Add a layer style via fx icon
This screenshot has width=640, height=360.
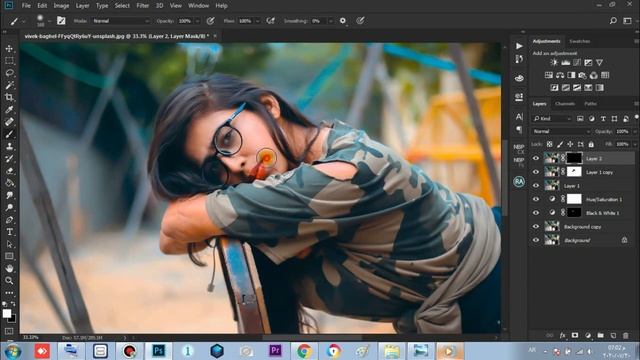click(562, 335)
